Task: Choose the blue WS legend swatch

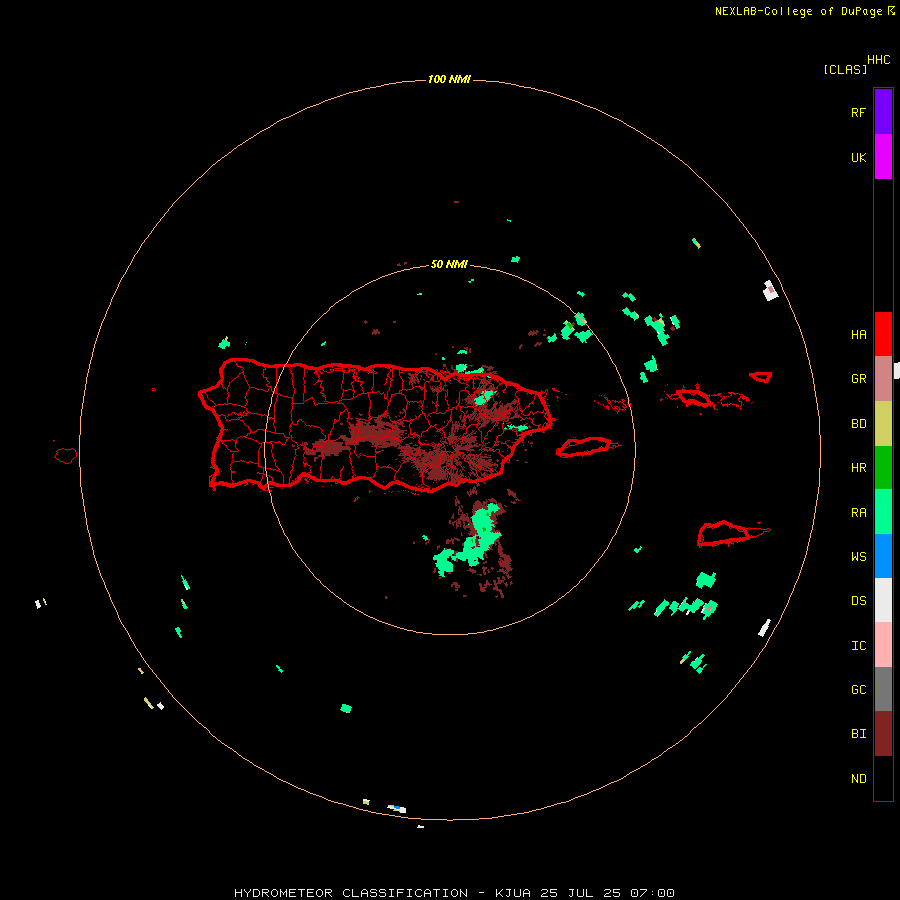Action: [x=883, y=556]
